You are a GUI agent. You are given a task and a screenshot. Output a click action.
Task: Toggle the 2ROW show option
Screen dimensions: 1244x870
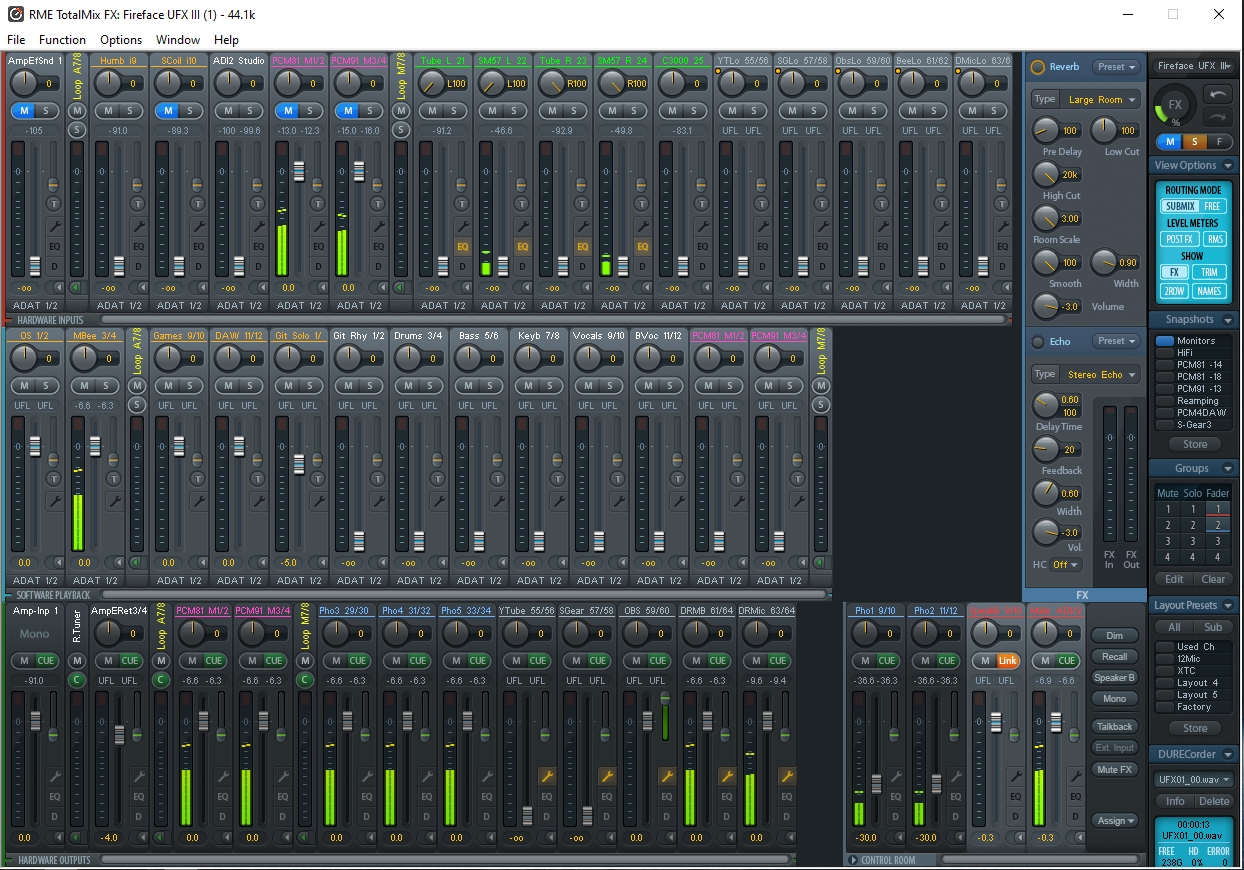(1174, 291)
